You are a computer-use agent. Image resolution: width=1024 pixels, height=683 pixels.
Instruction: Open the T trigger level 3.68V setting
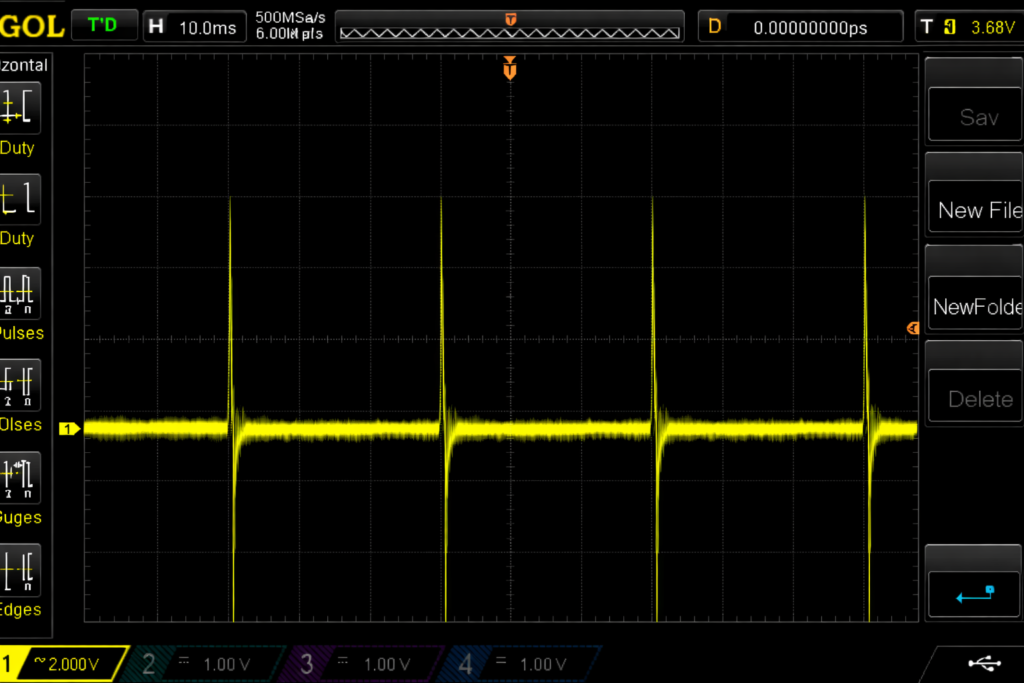coord(968,27)
